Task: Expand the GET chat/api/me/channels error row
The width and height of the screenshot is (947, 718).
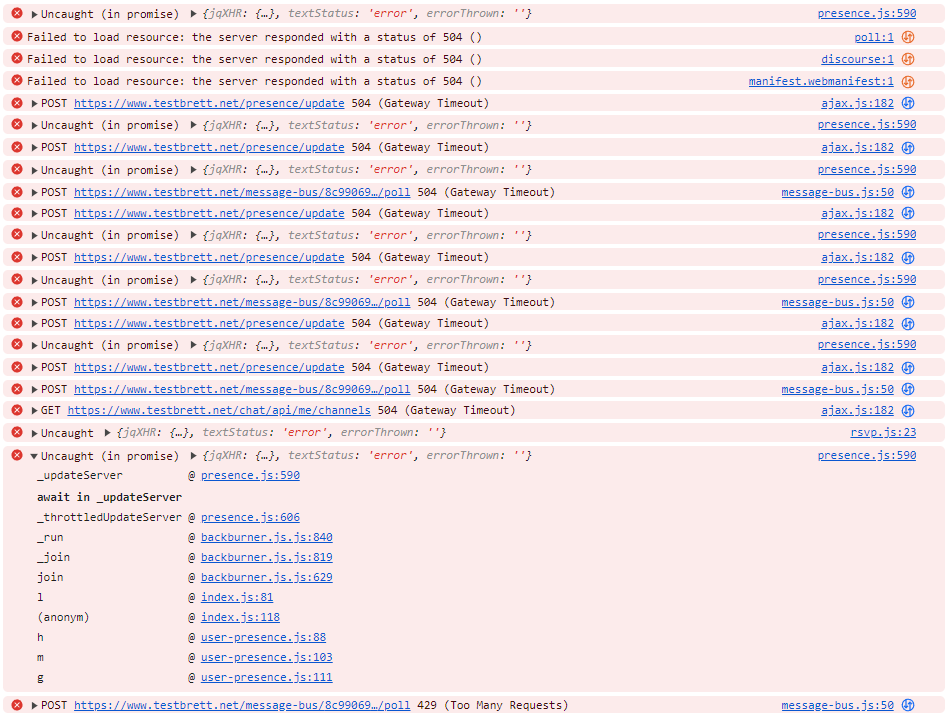Action: (x=34, y=411)
